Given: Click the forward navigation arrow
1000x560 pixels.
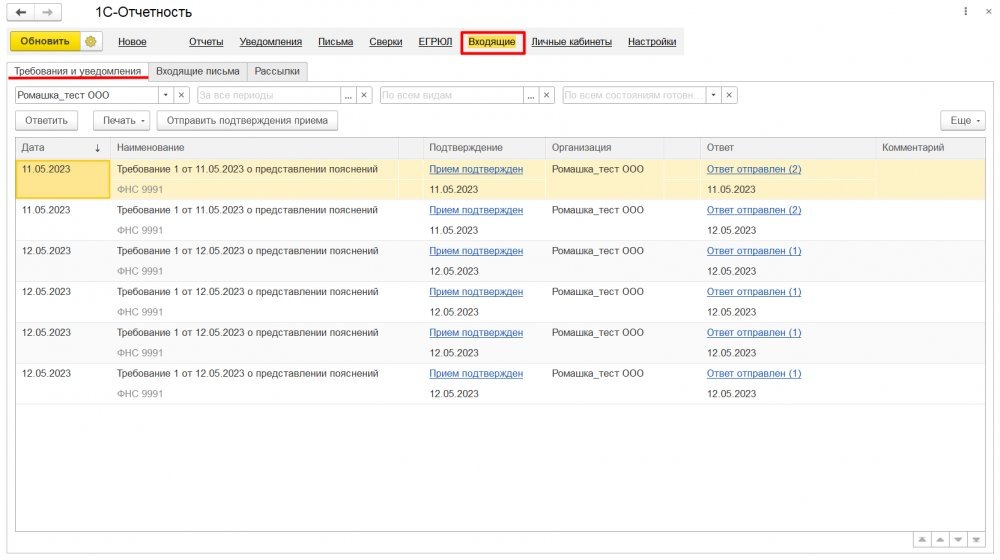Looking at the screenshot, I should click(x=48, y=12).
